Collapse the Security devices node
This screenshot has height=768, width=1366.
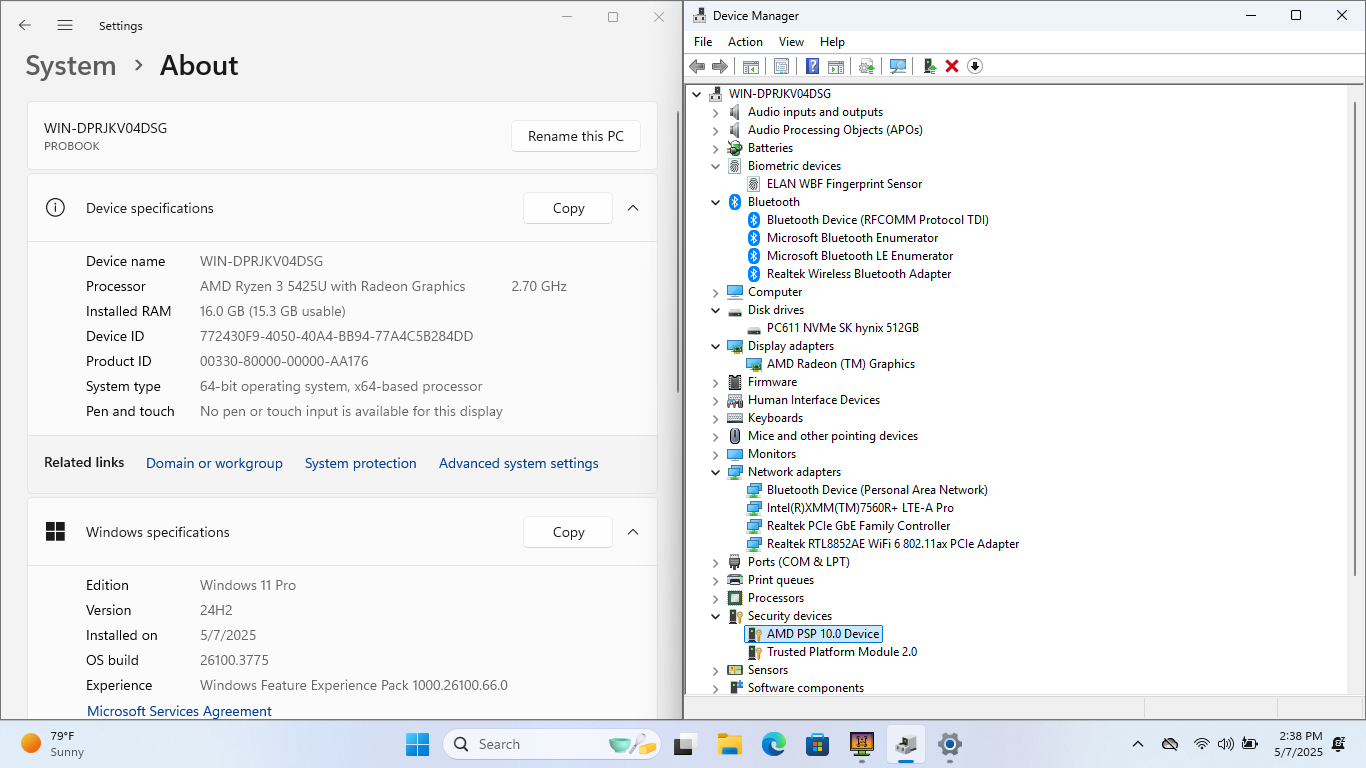click(x=715, y=616)
